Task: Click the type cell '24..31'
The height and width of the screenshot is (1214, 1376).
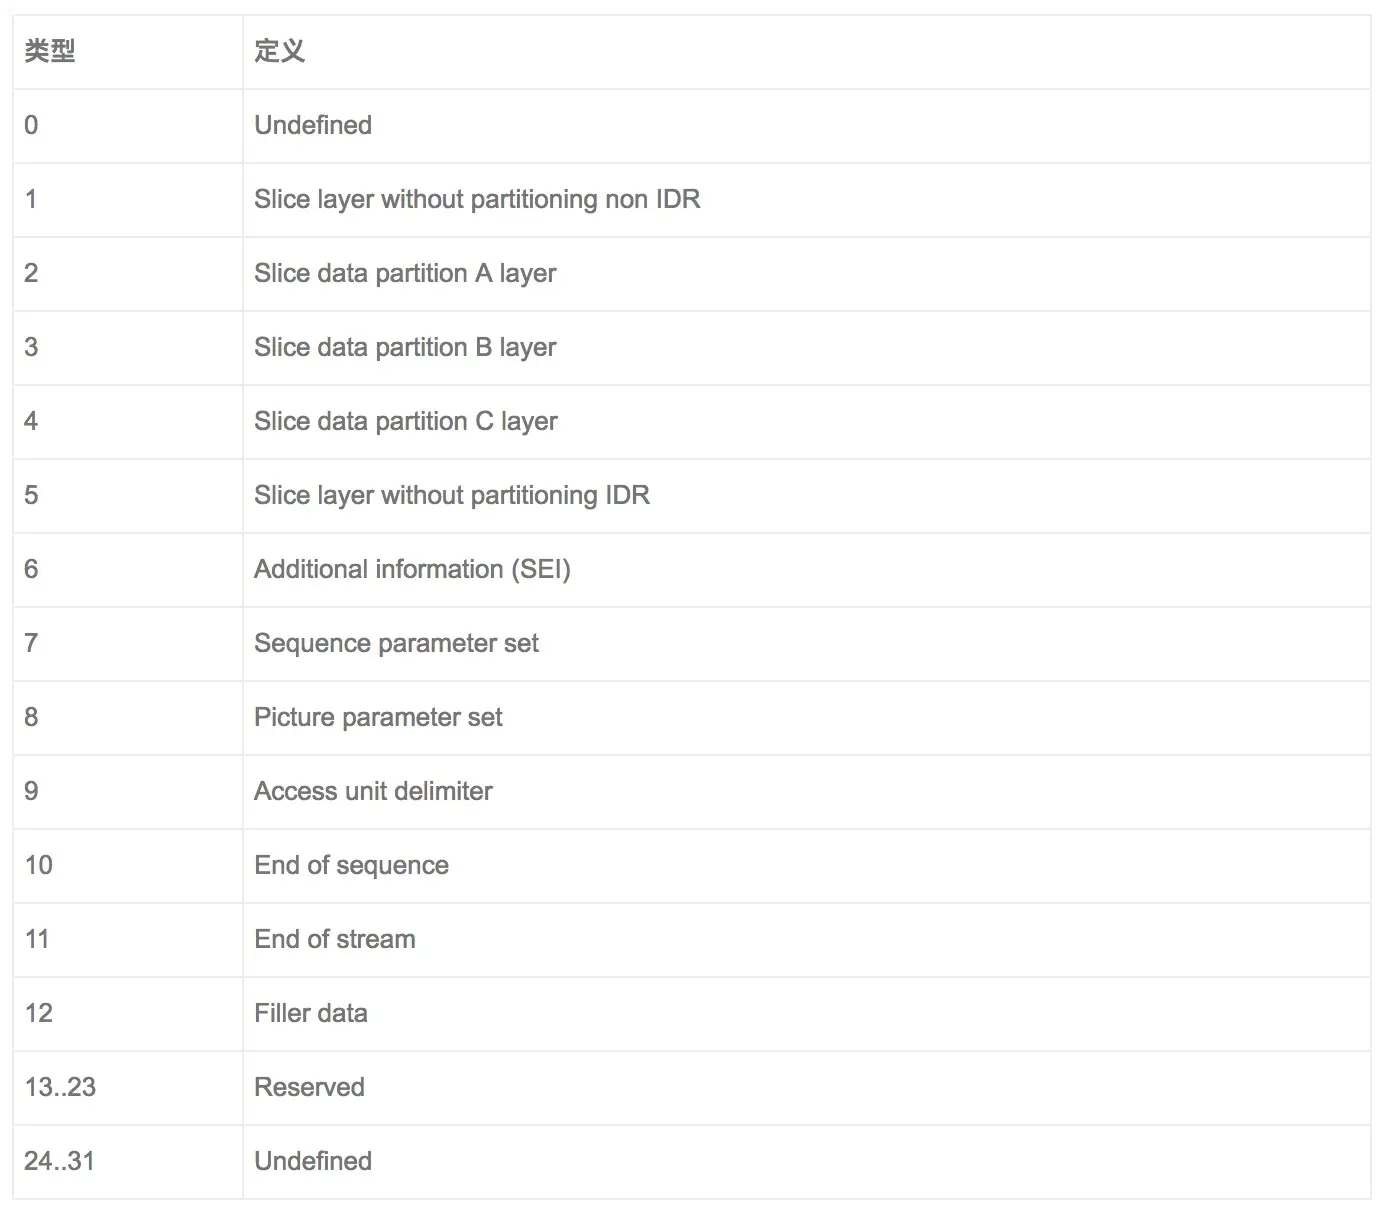Action: pos(128,1162)
